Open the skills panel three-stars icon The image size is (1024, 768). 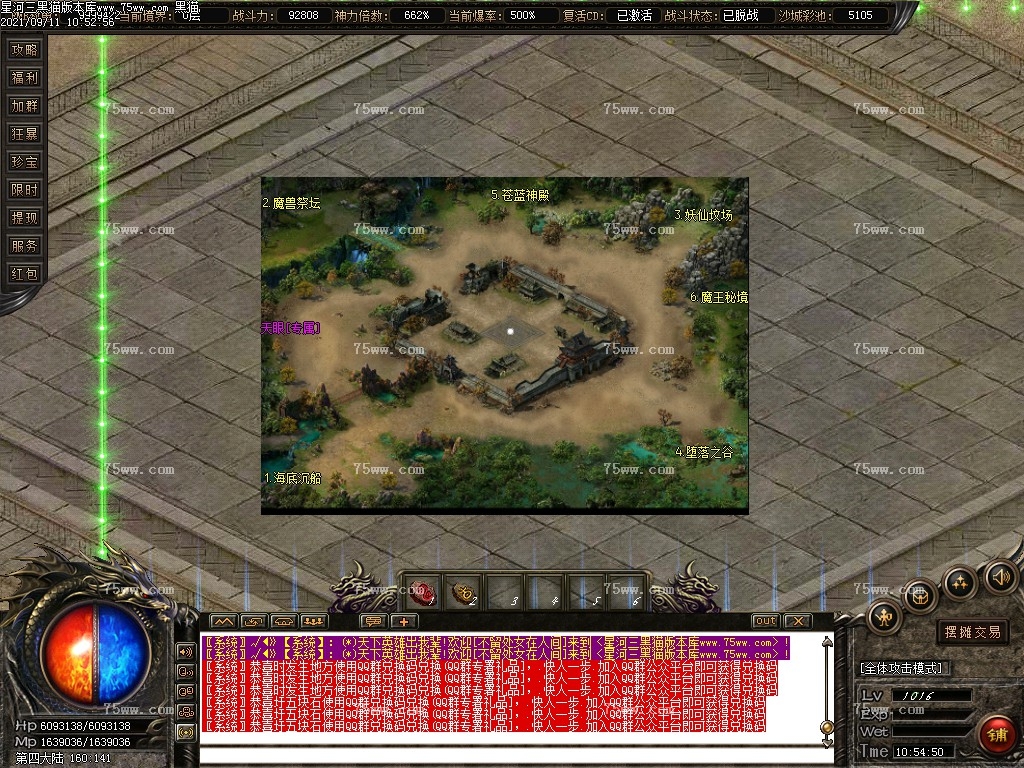tap(959, 583)
